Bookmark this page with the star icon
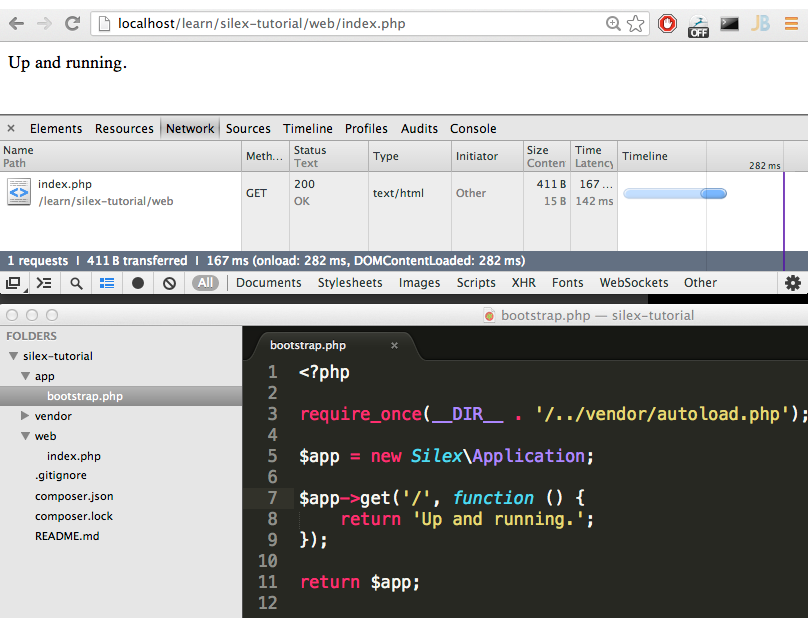Viewport: 808px width, 618px height. click(636, 23)
